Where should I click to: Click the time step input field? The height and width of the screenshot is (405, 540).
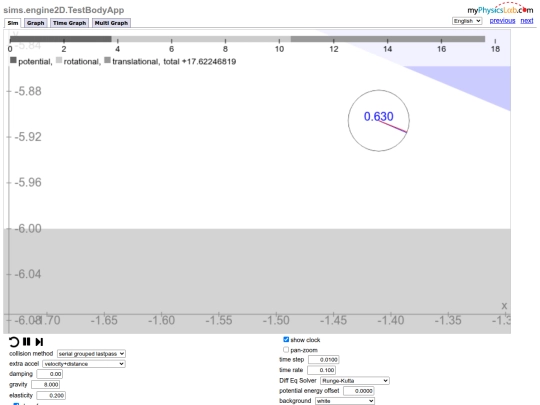pyautogui.click(x=324, y=360)
